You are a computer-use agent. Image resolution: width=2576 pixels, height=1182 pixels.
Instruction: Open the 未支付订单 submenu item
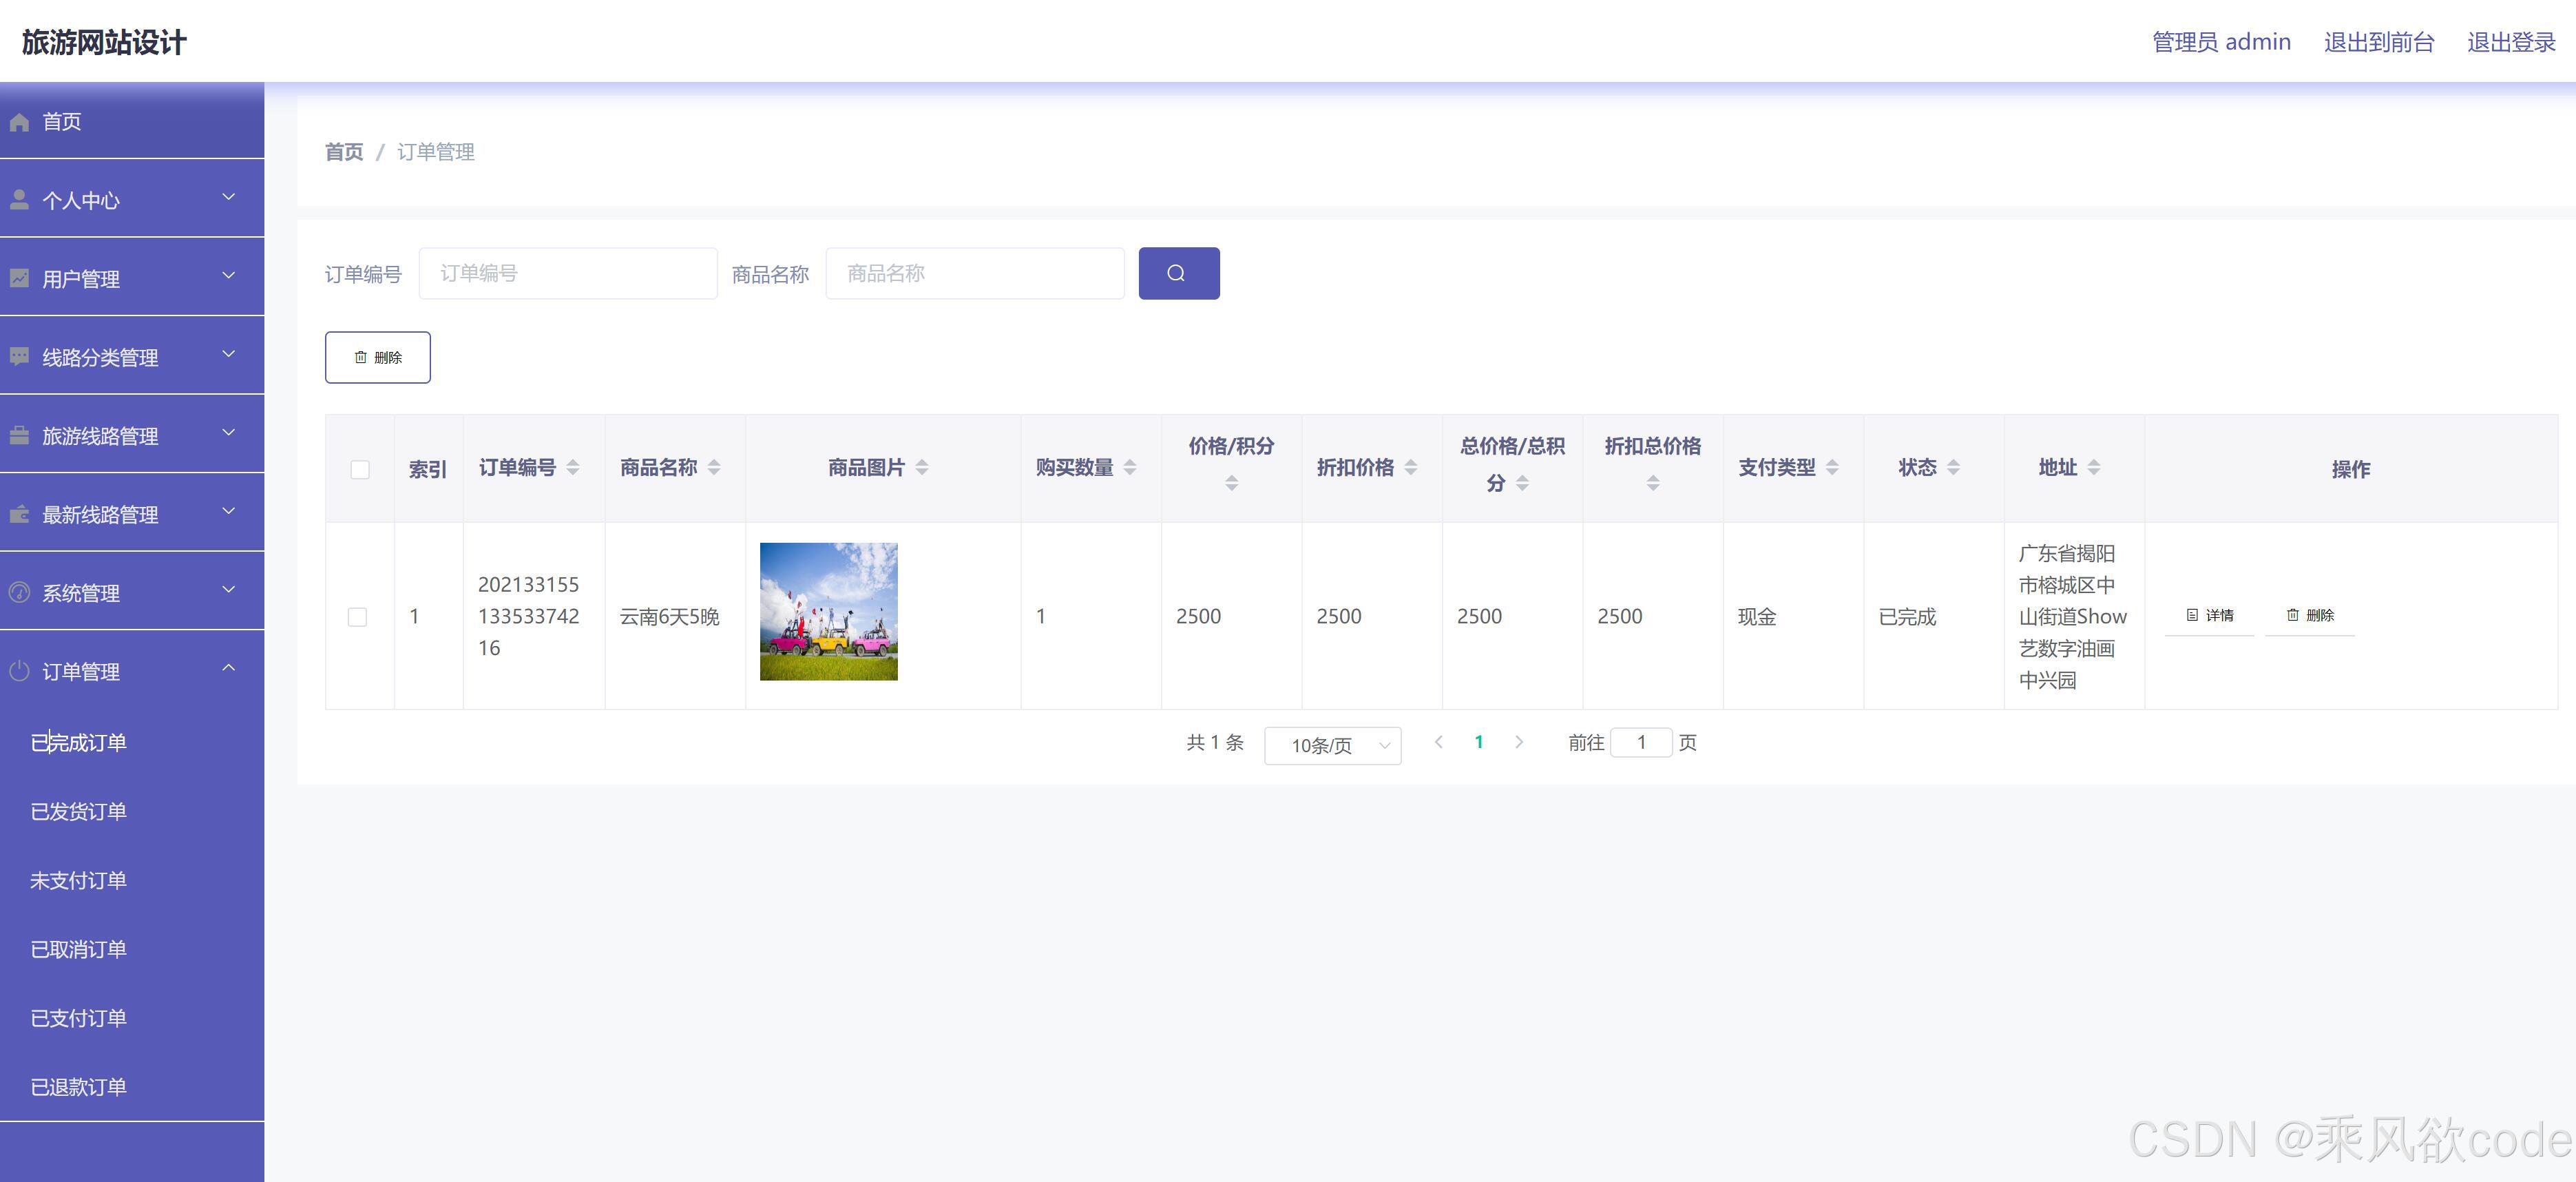click(78, 880)
